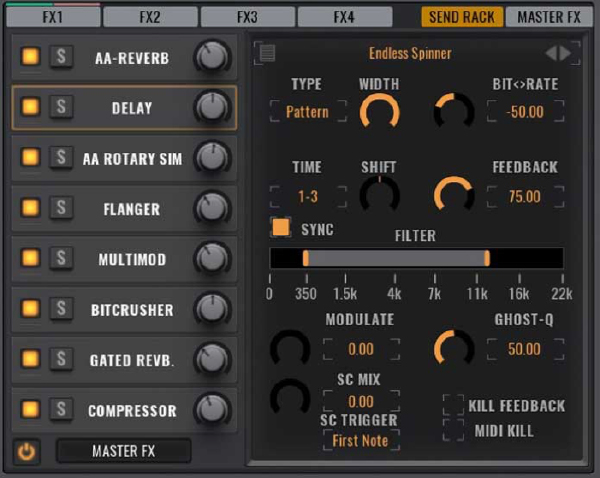Screen dimensions: 600x478
Task: Select the MULTIMOD effect name
Action: (132, 259)
